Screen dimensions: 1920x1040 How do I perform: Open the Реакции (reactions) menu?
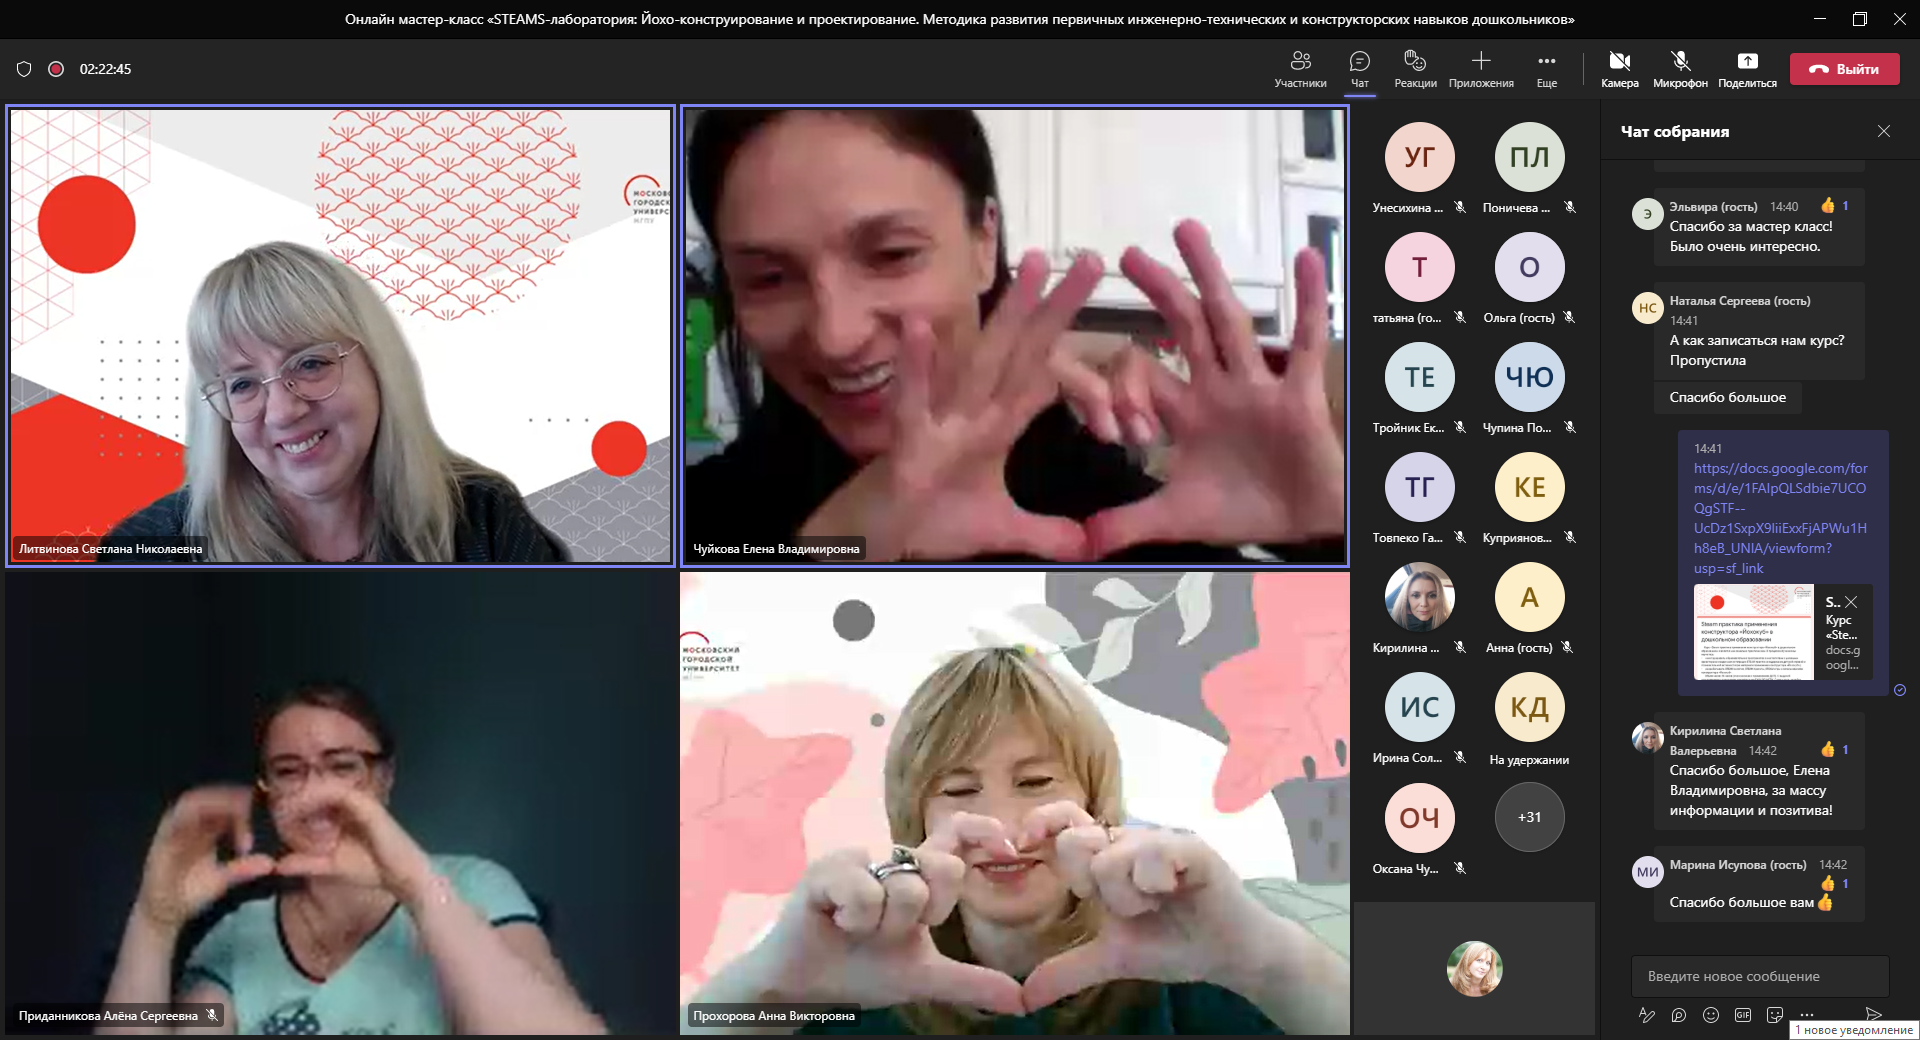tap(1415, 69)
